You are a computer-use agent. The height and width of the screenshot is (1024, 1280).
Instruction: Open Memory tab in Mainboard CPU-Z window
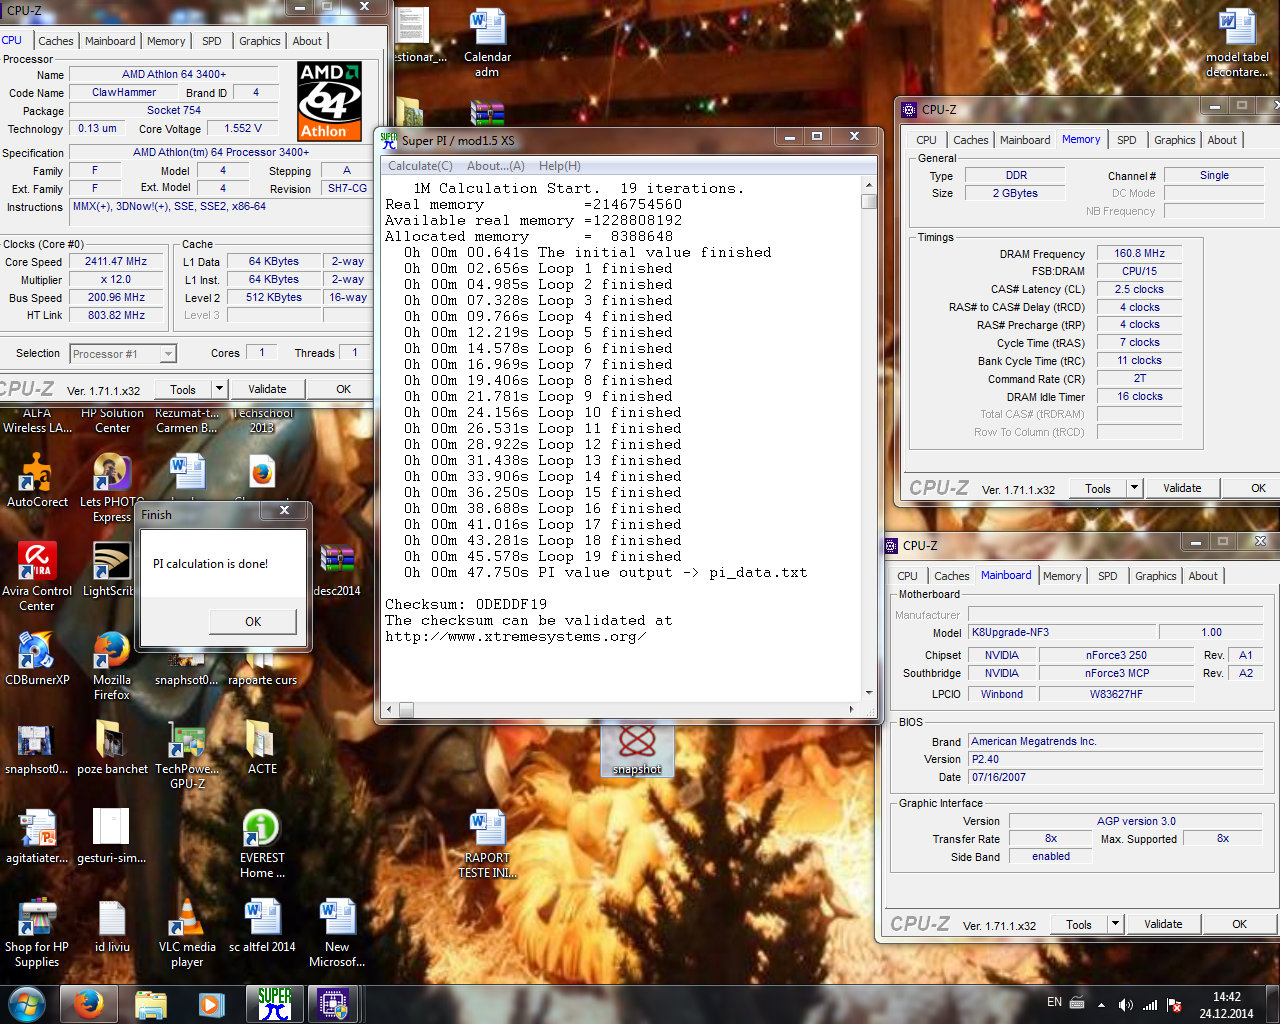[1062, 576]
